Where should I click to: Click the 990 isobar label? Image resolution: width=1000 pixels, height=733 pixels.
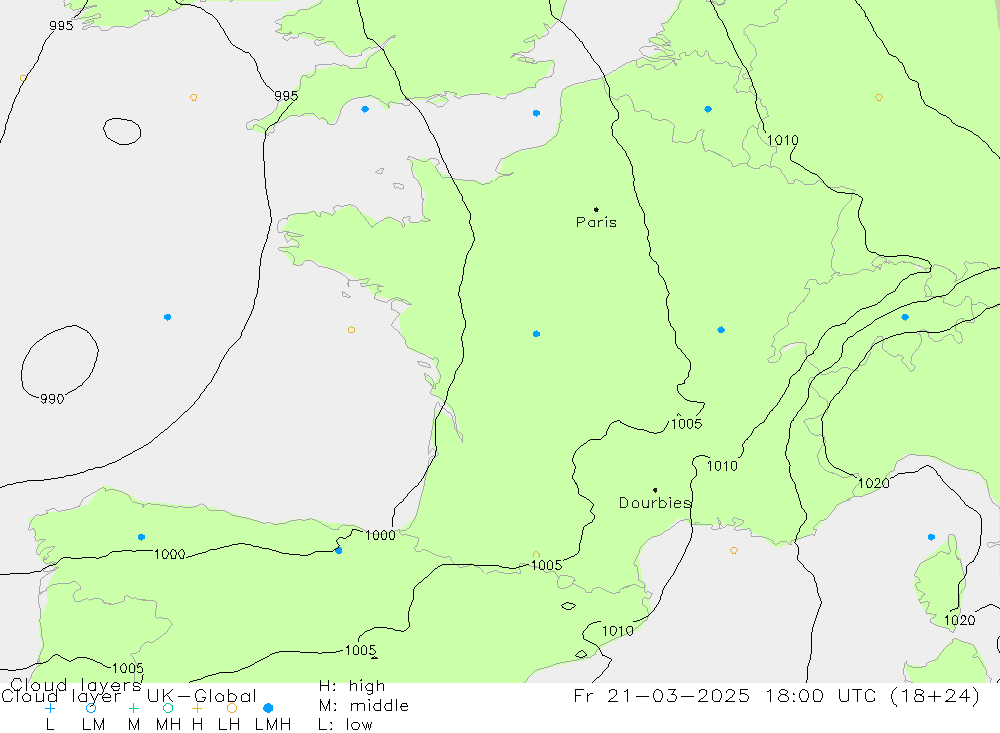(x=52, y=399)
